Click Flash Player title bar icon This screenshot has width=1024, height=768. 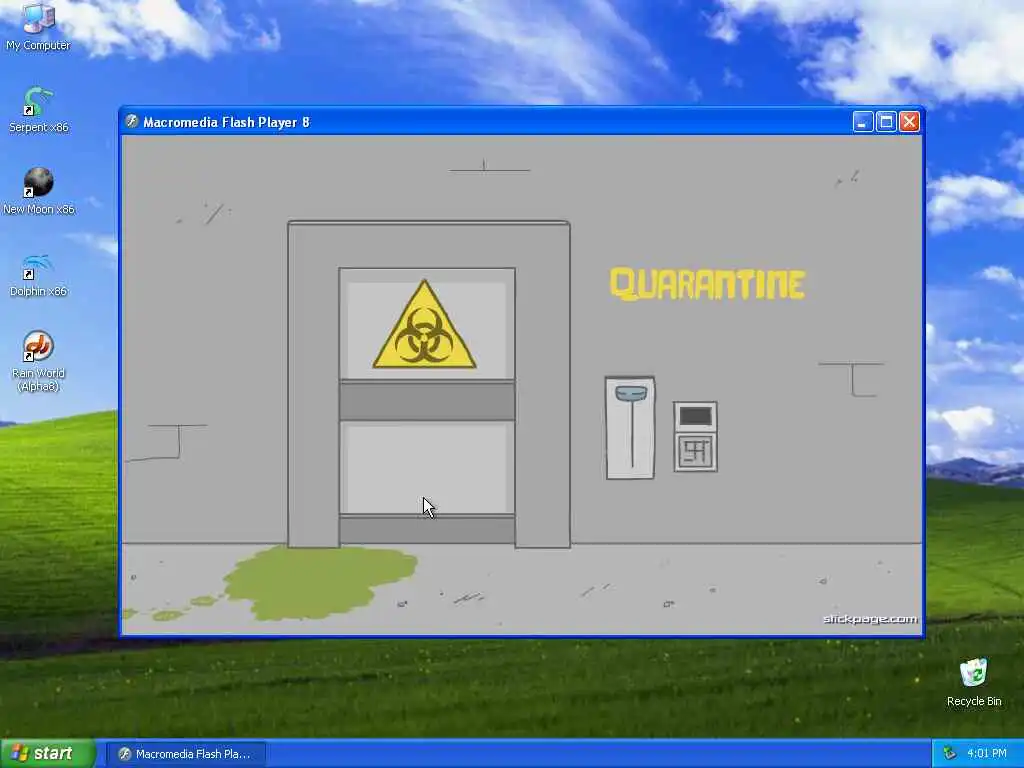pos(132,121)
